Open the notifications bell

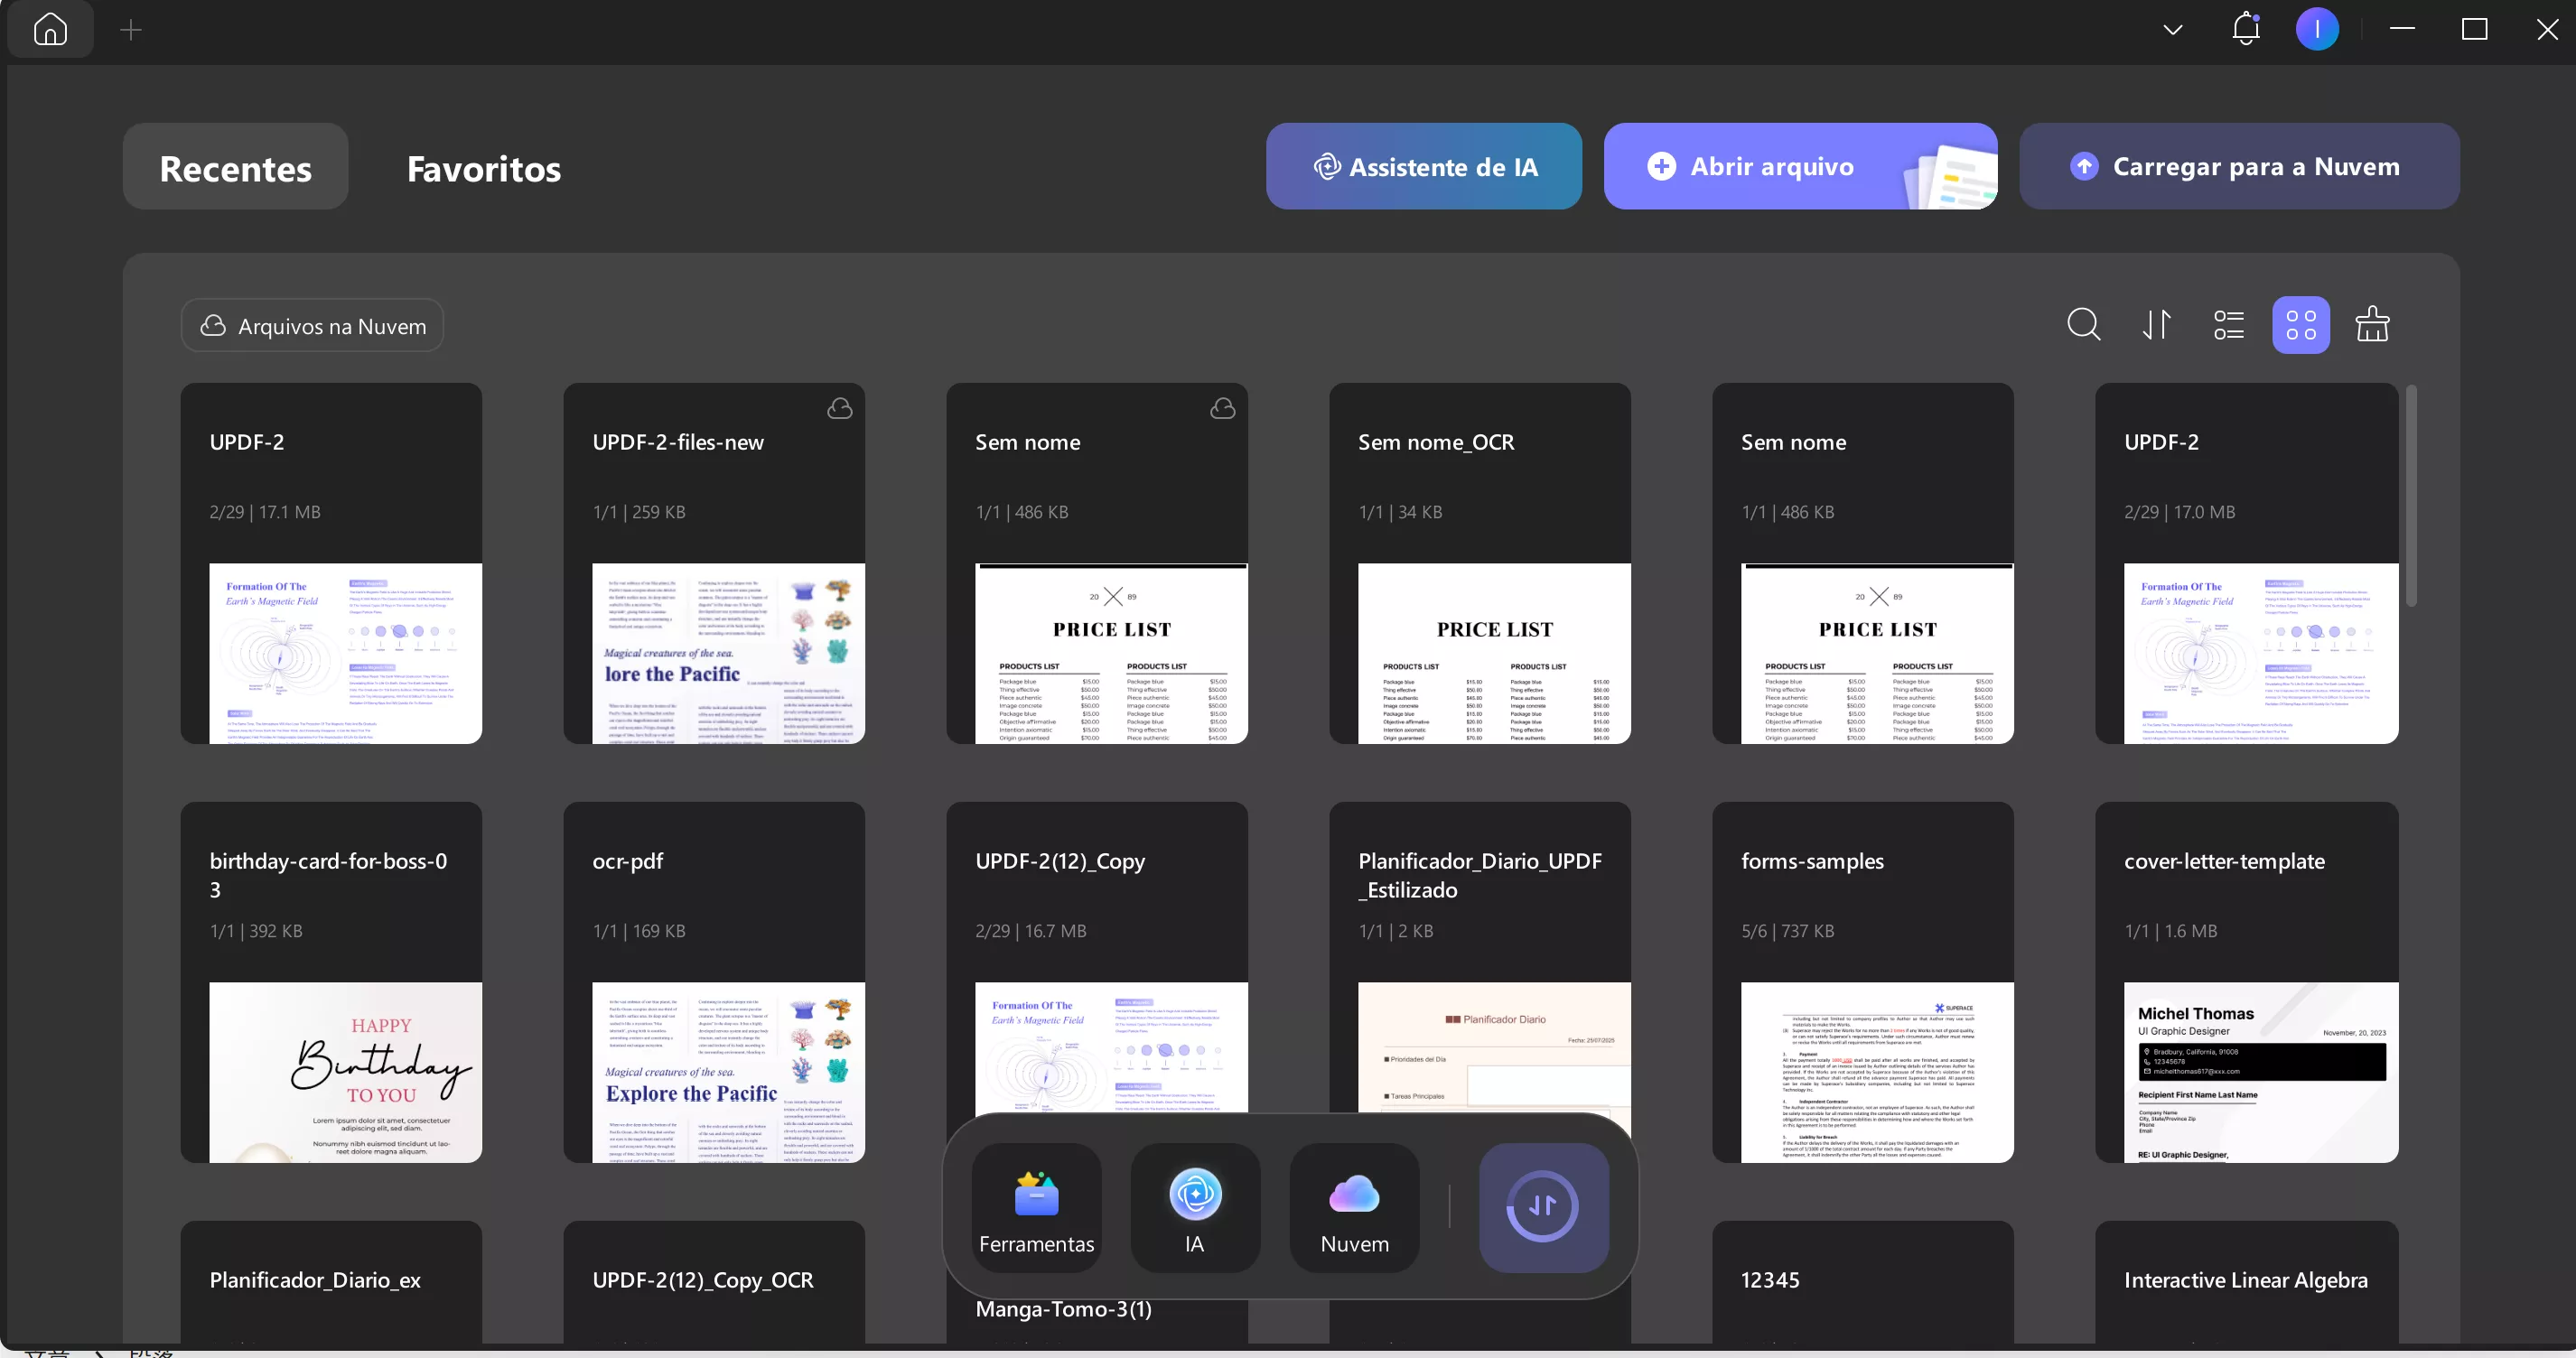click(2246, 29)
